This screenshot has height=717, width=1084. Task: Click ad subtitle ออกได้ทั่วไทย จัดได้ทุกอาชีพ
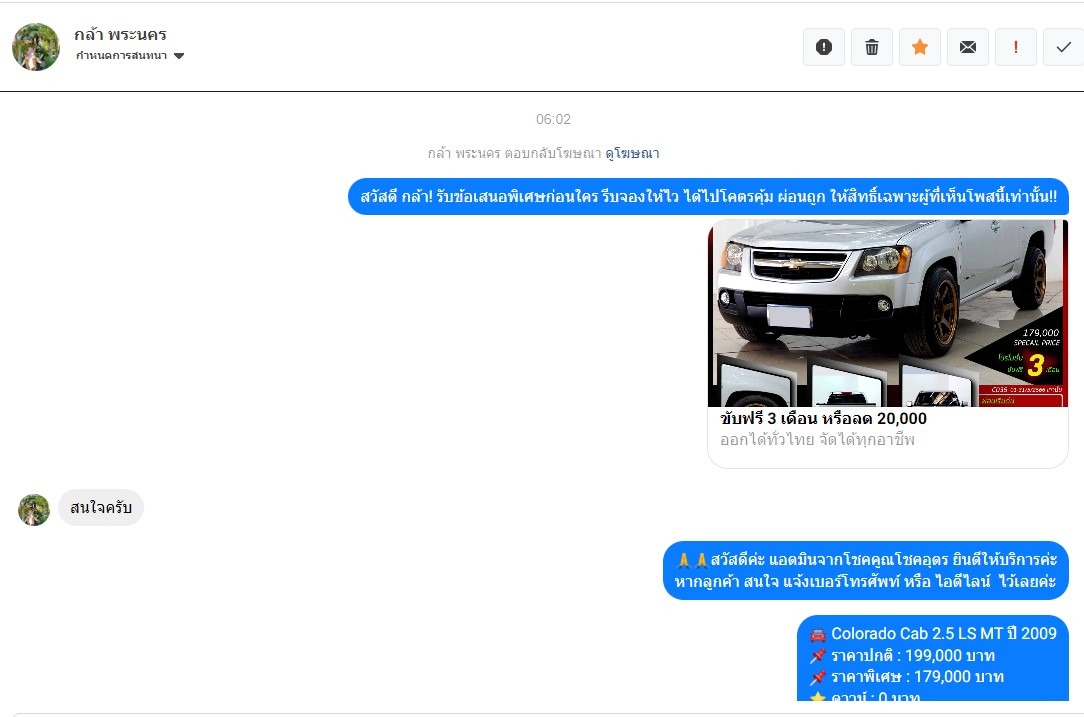click(817, 440)
